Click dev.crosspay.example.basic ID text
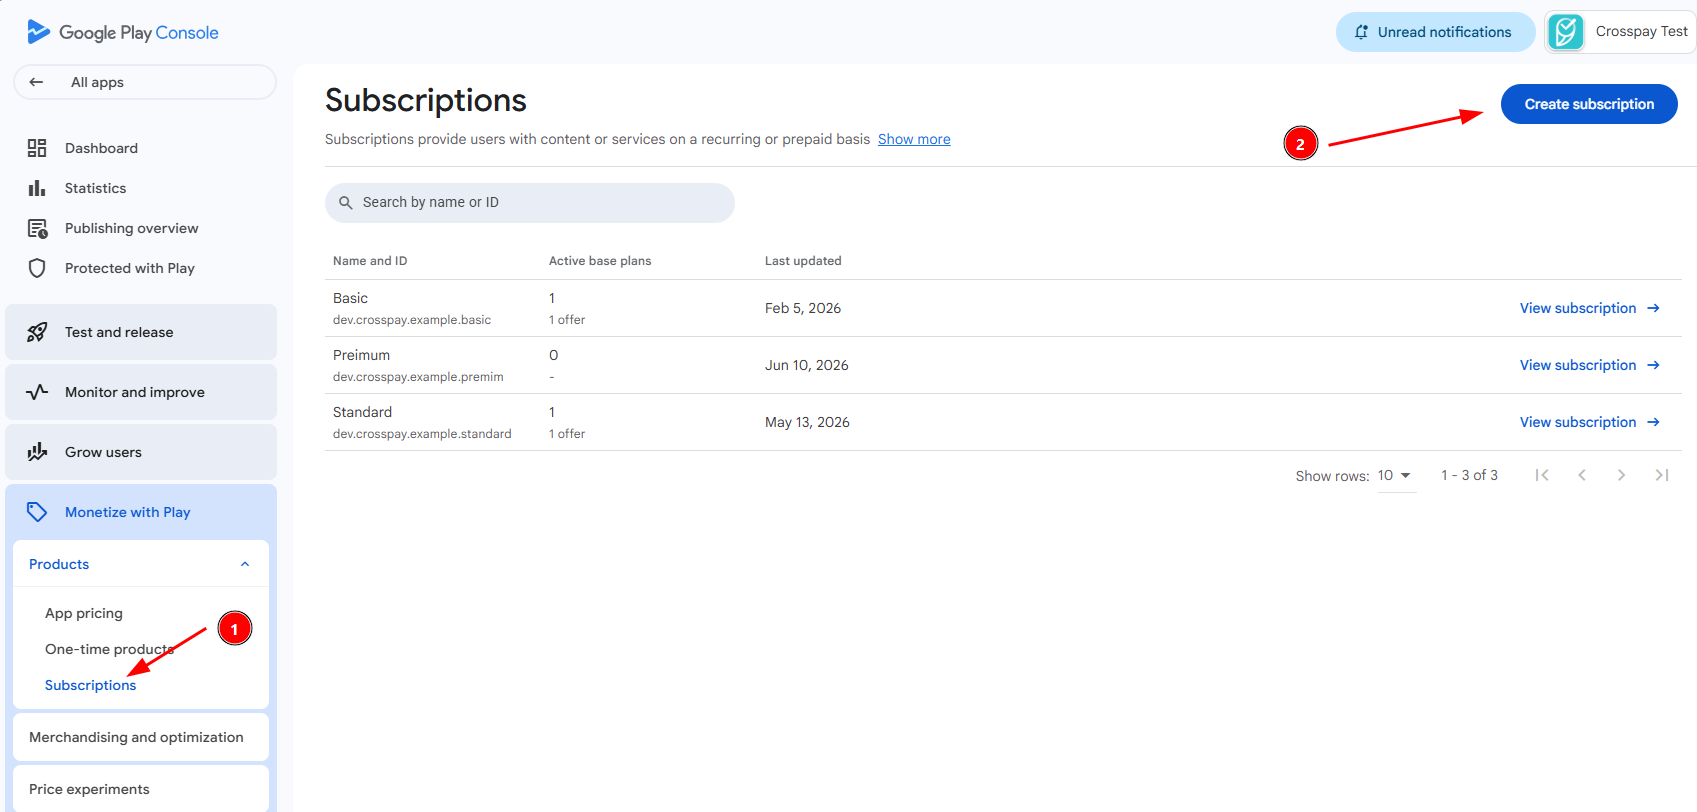Image resolution: width=1697 pixels, height=812 pixels. (412, 320)
